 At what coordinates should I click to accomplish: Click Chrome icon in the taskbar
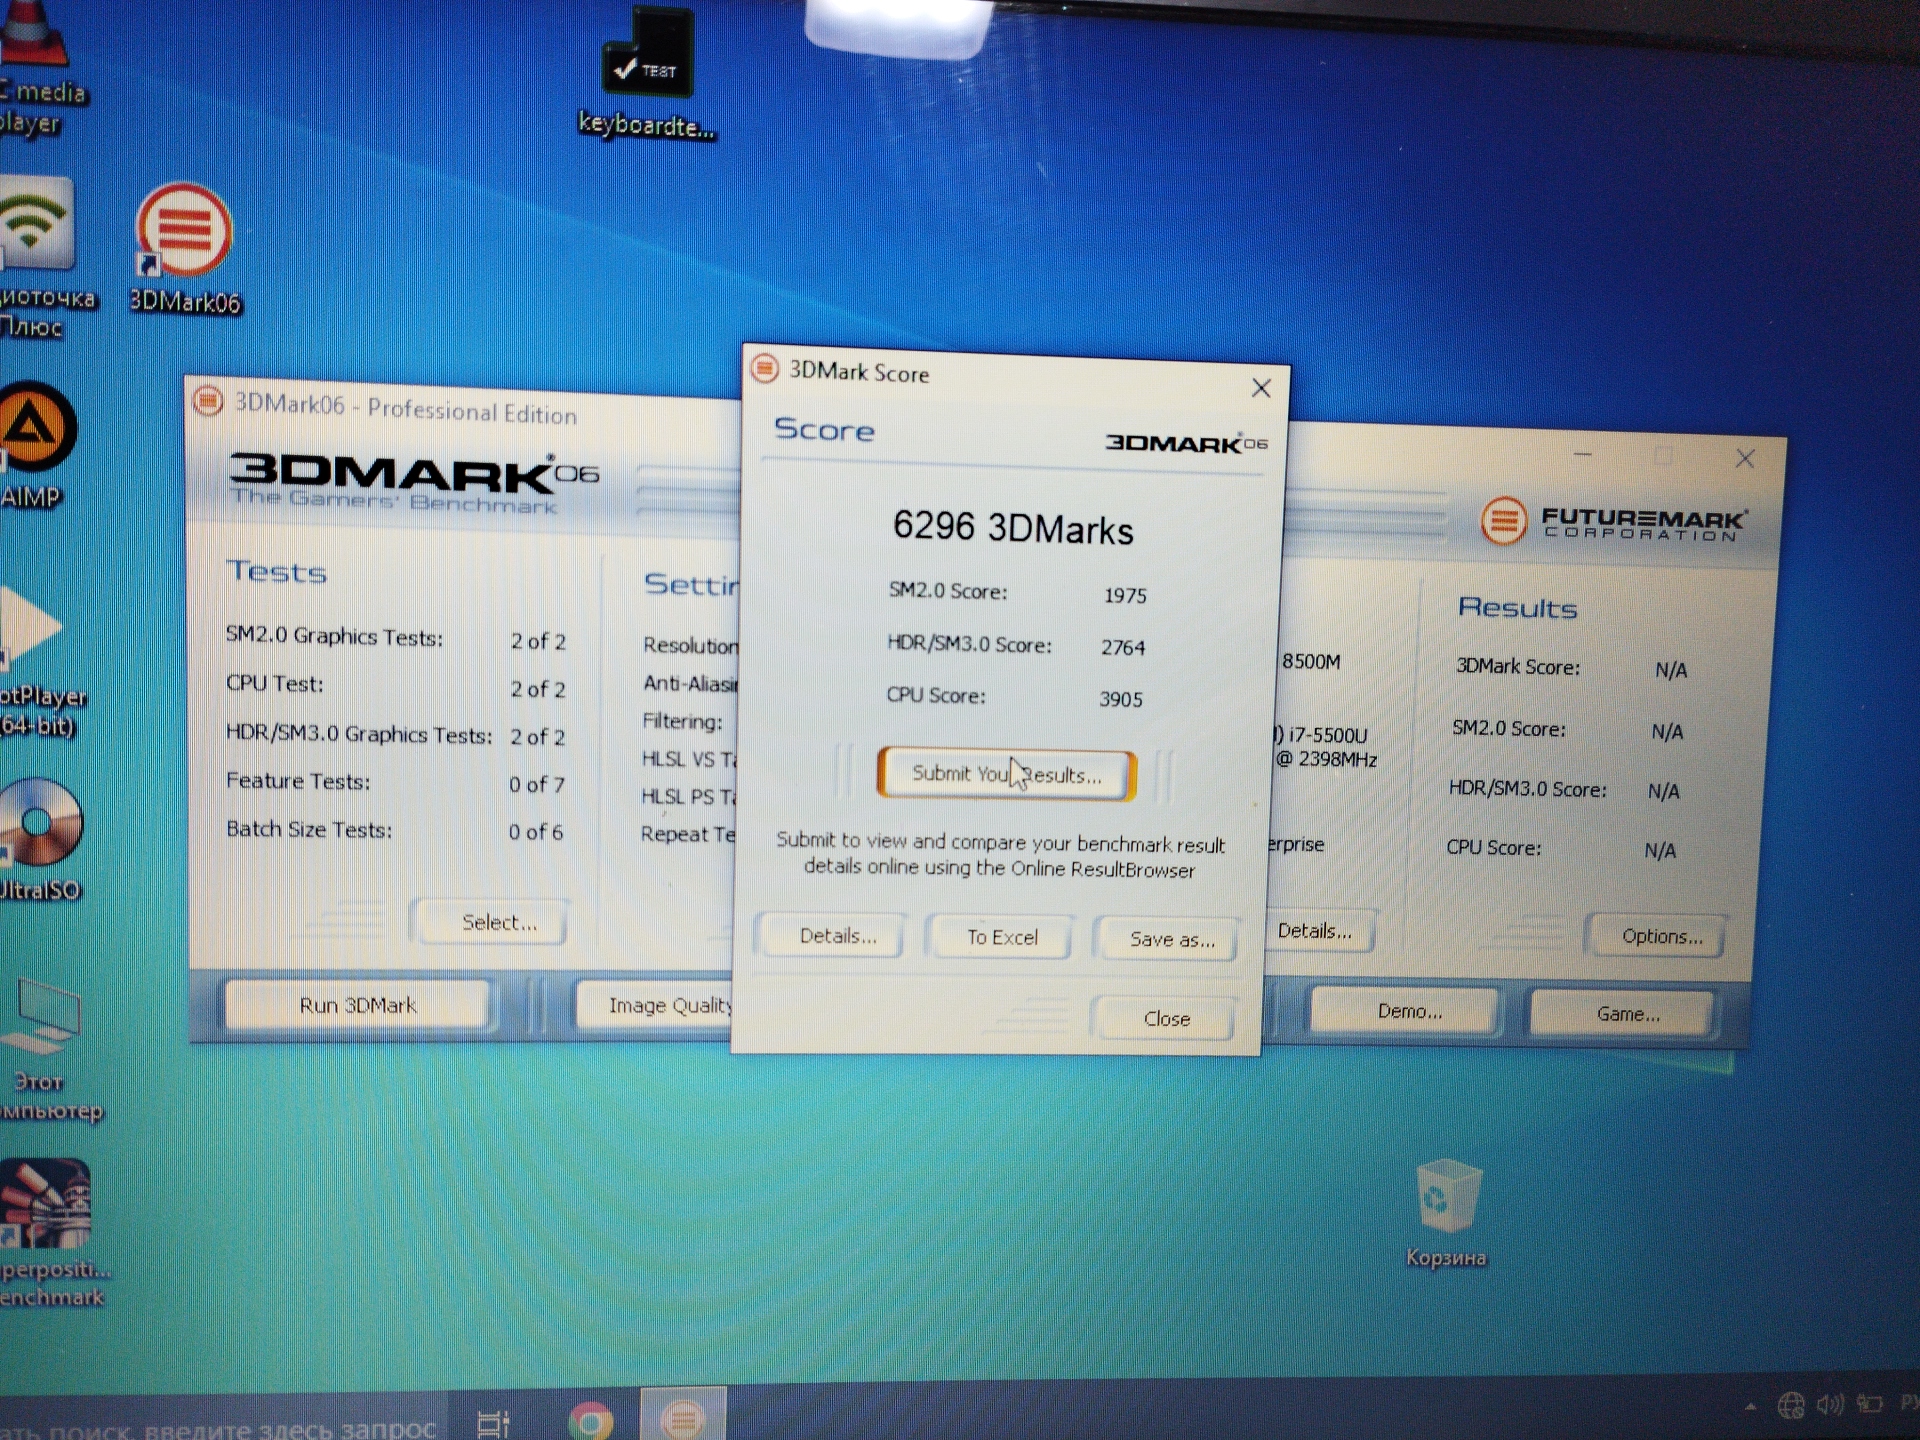click(590, 1420)
